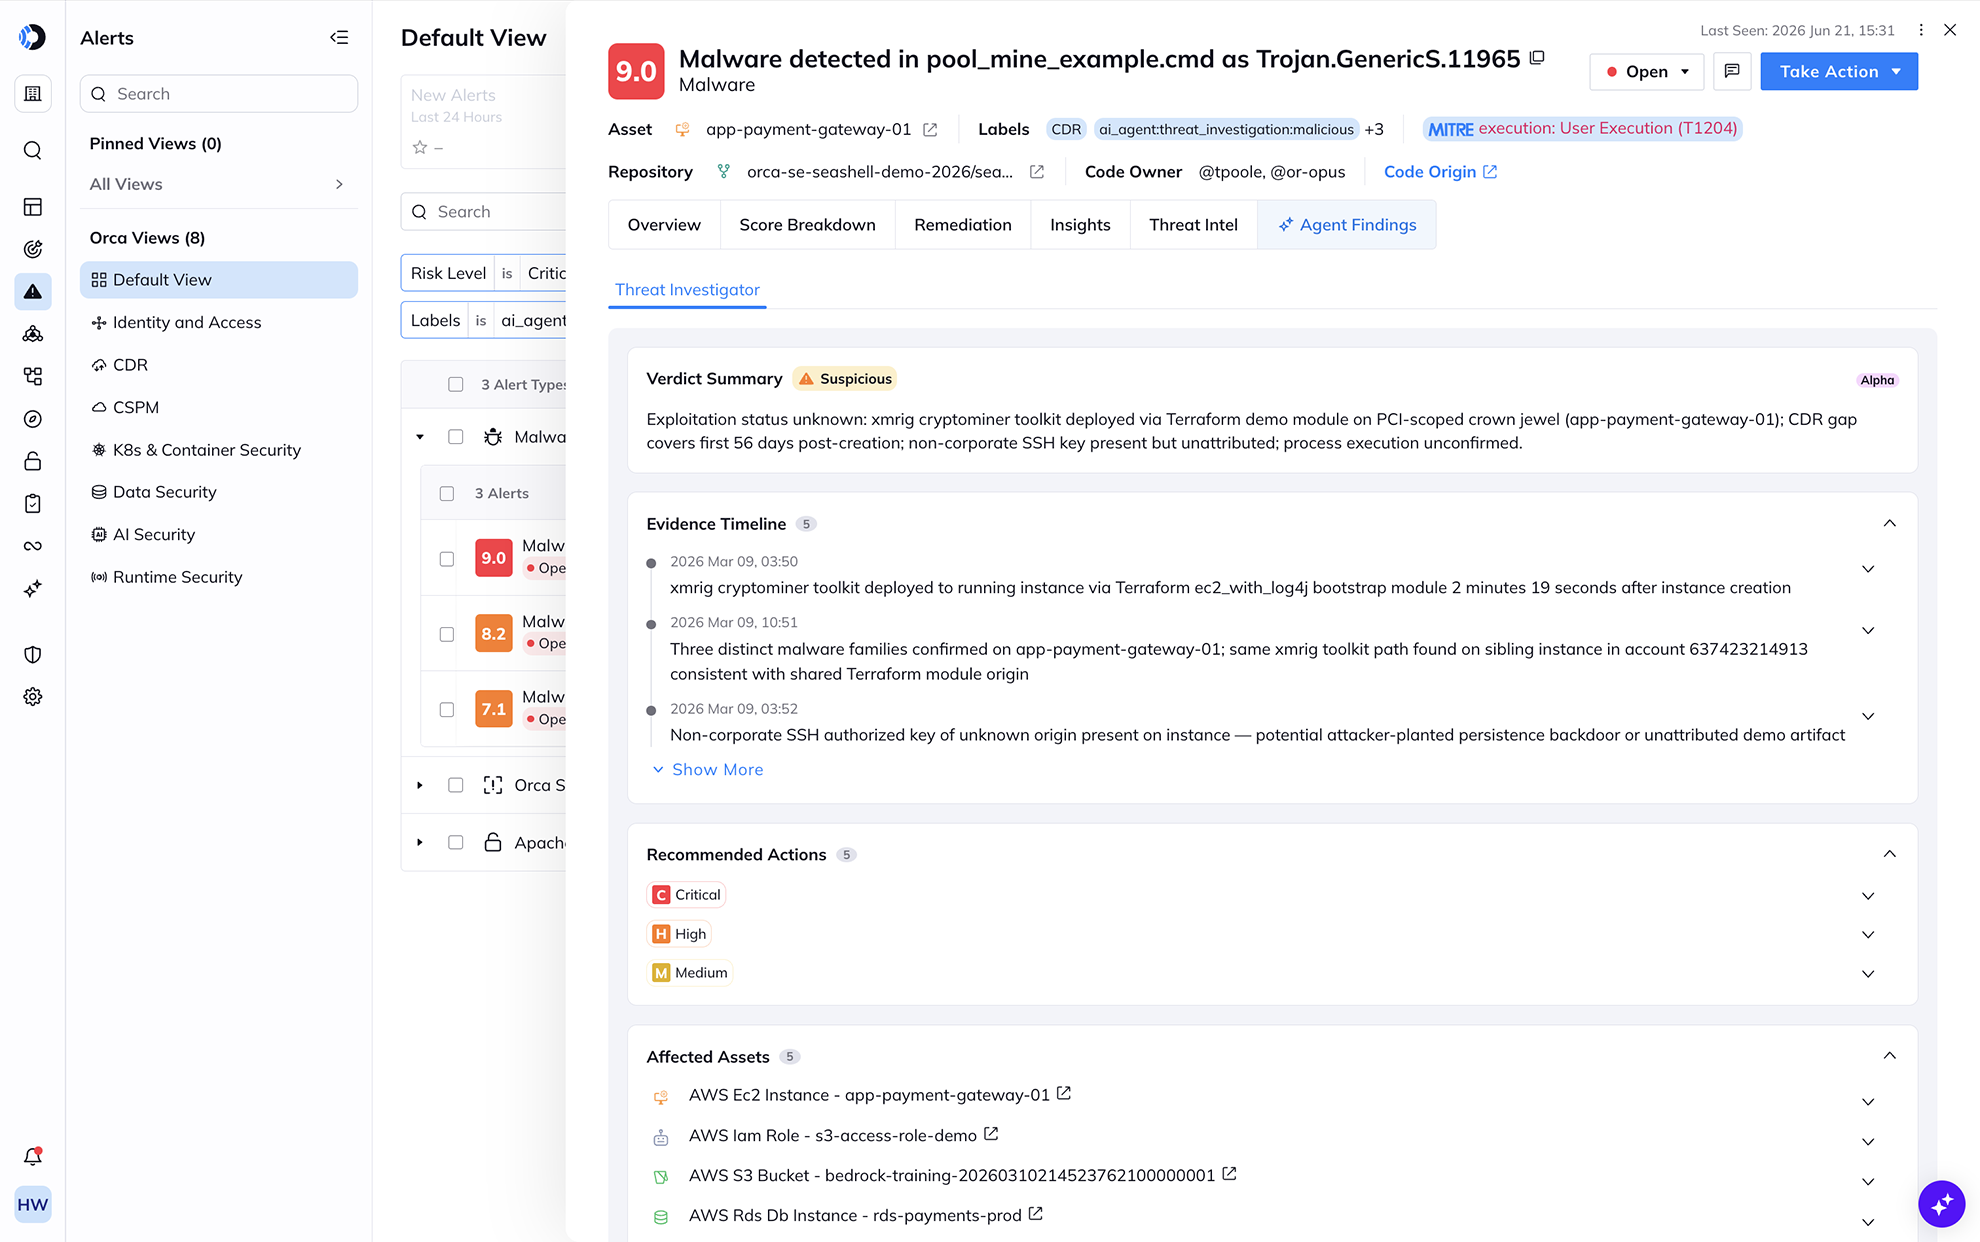
Task: Open the comments icon next to Open status
Action: point(1732,71)
